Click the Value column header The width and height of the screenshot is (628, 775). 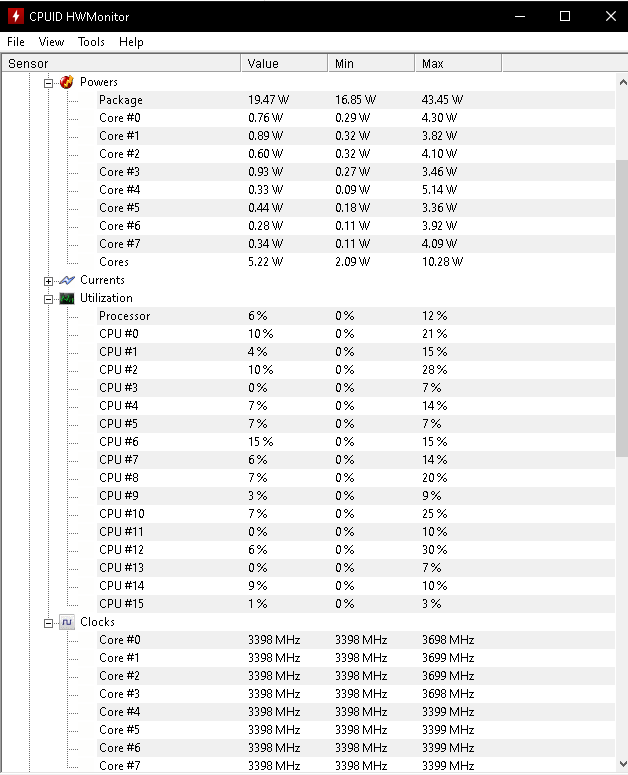tap(284, 64)
